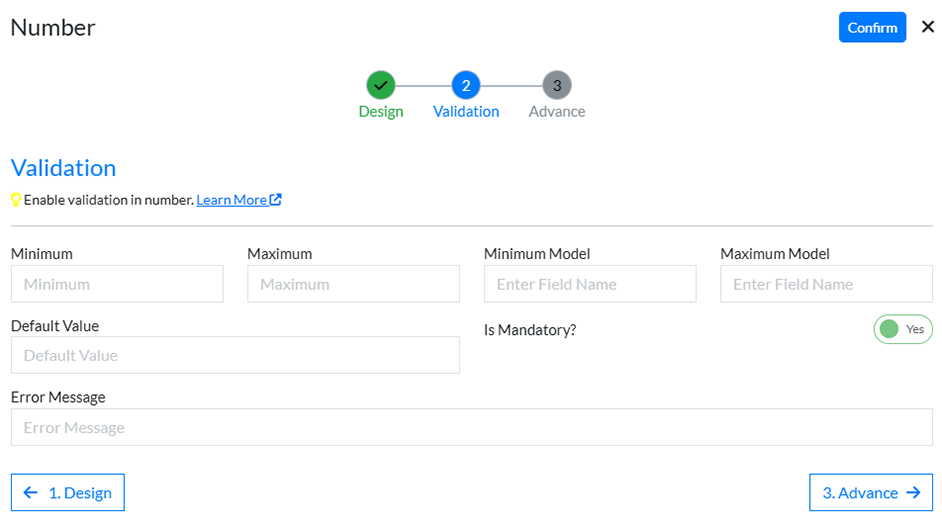Go back using the 1. Design button

(x=68, y=492)
